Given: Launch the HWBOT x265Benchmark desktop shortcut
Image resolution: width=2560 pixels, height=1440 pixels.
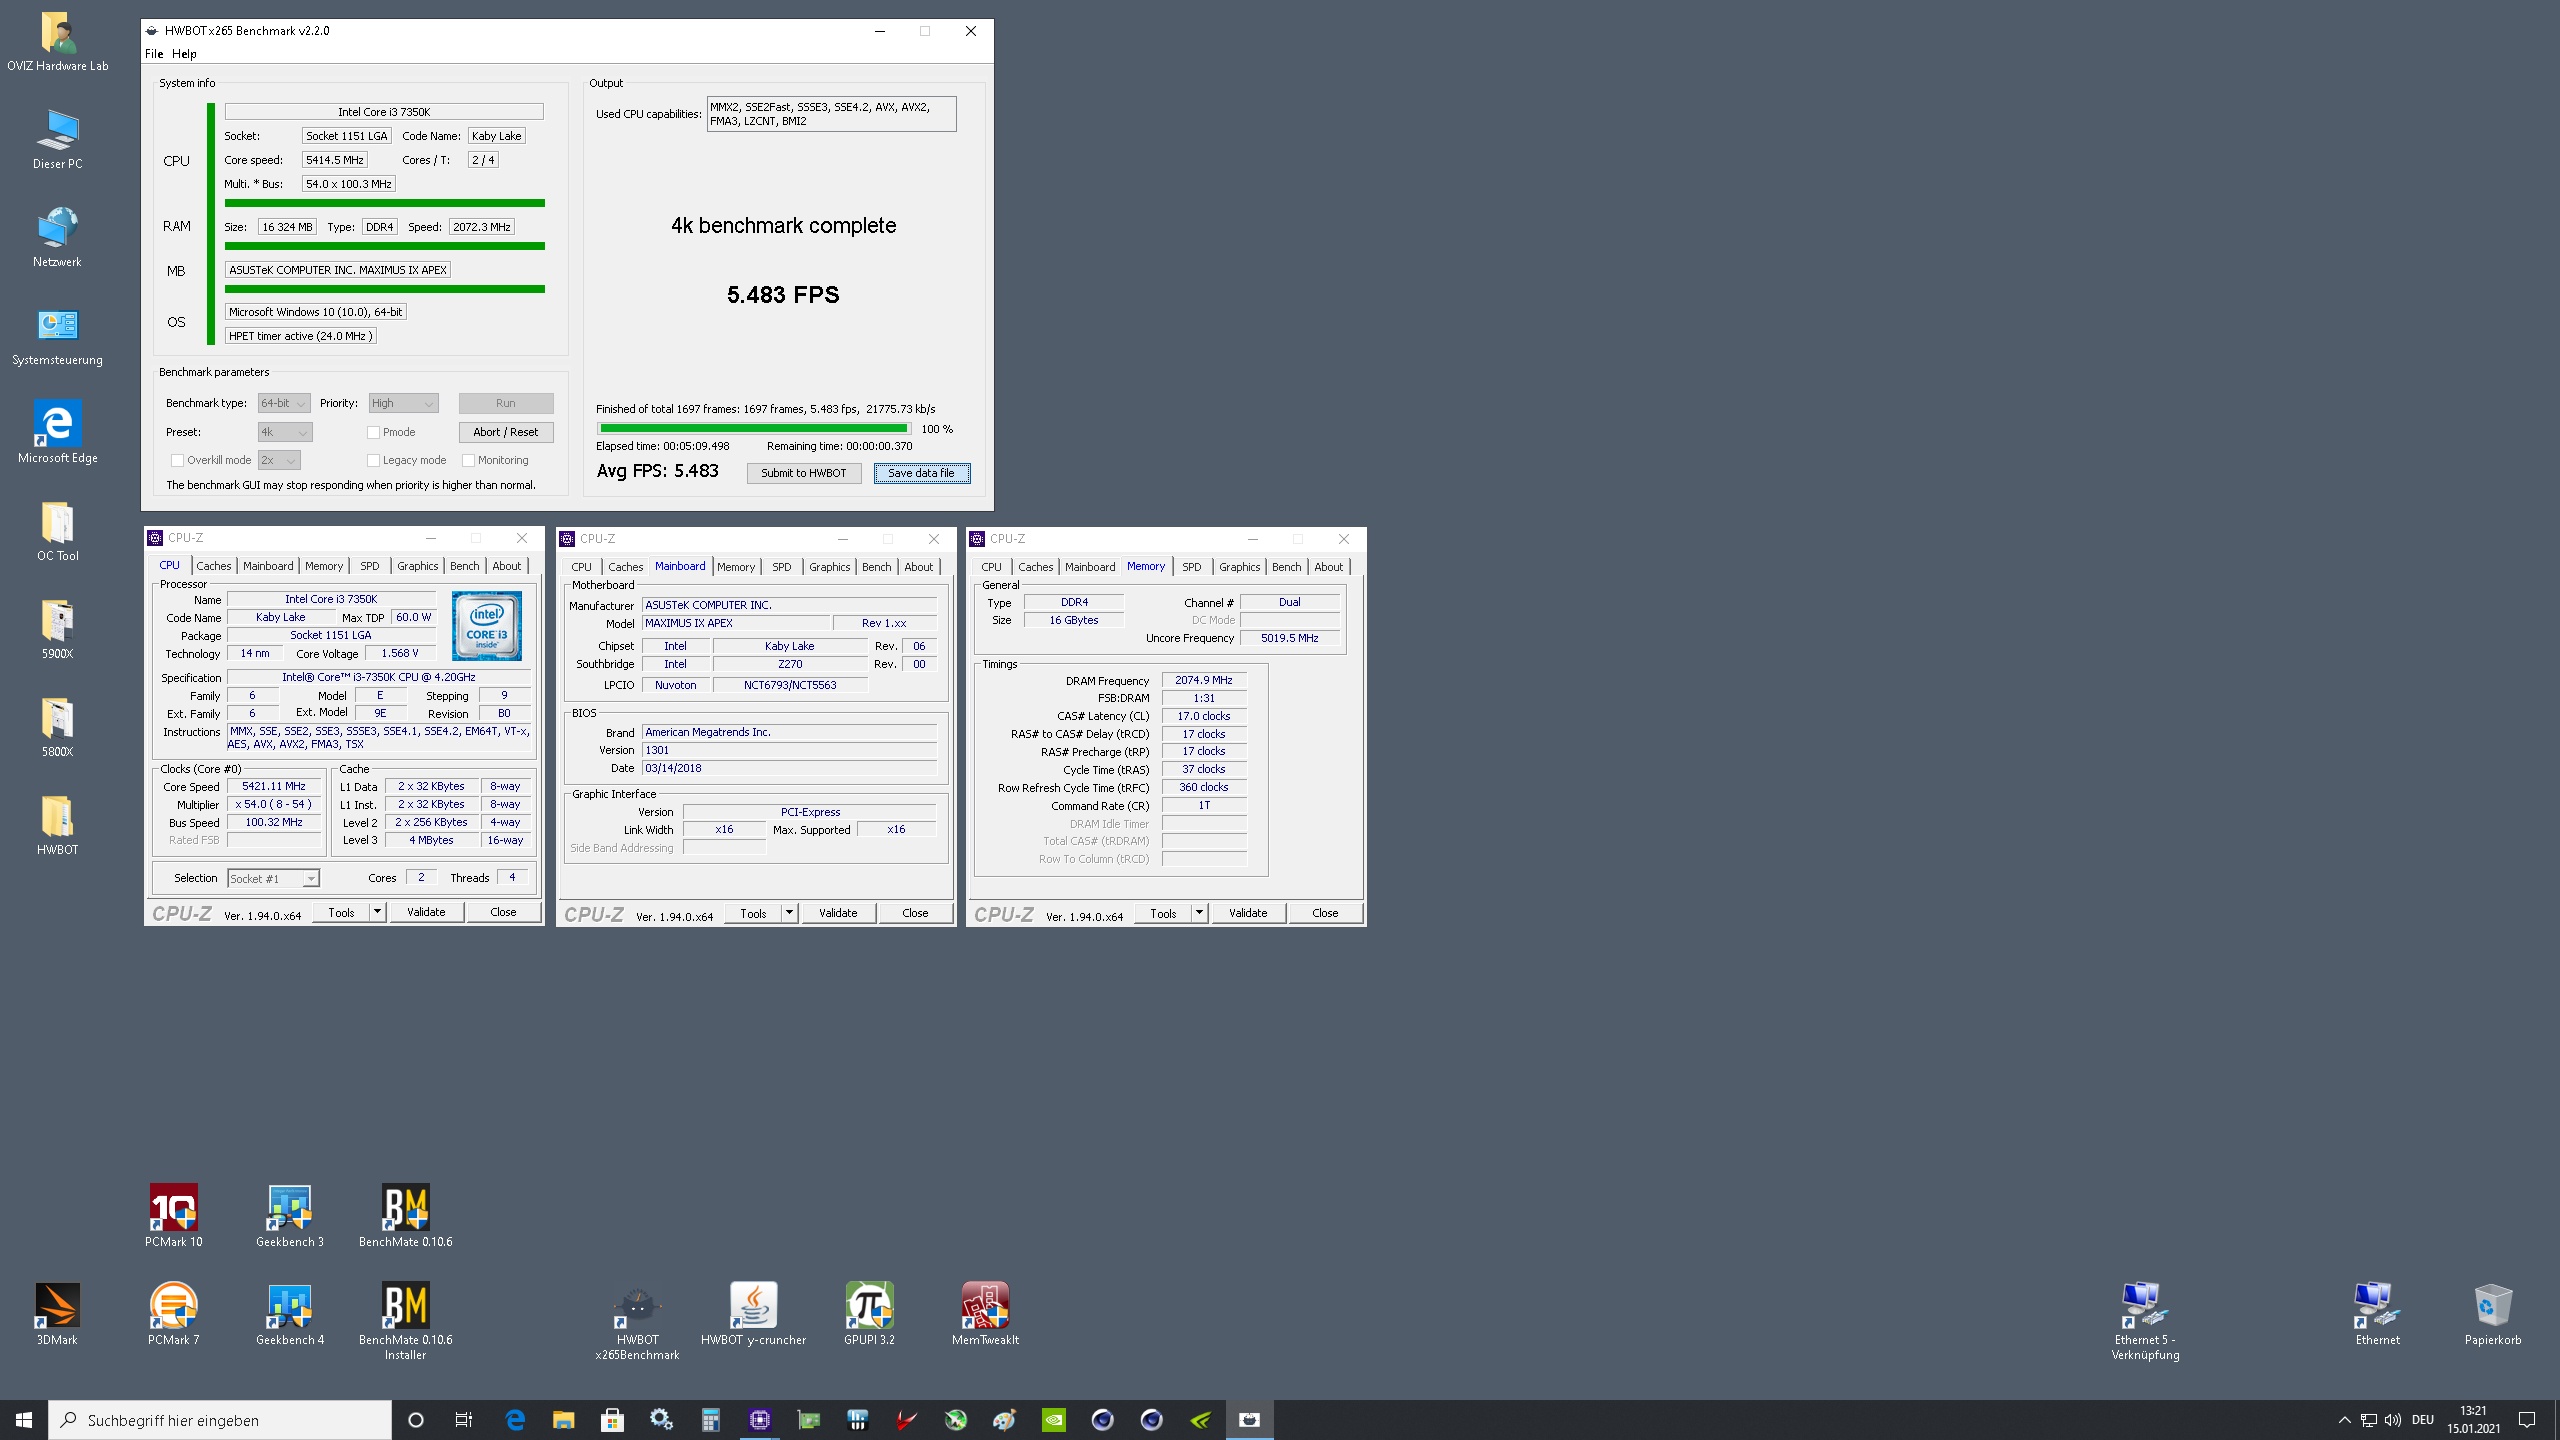Looking at the screenshot, I should click(x=637, y=1321).
